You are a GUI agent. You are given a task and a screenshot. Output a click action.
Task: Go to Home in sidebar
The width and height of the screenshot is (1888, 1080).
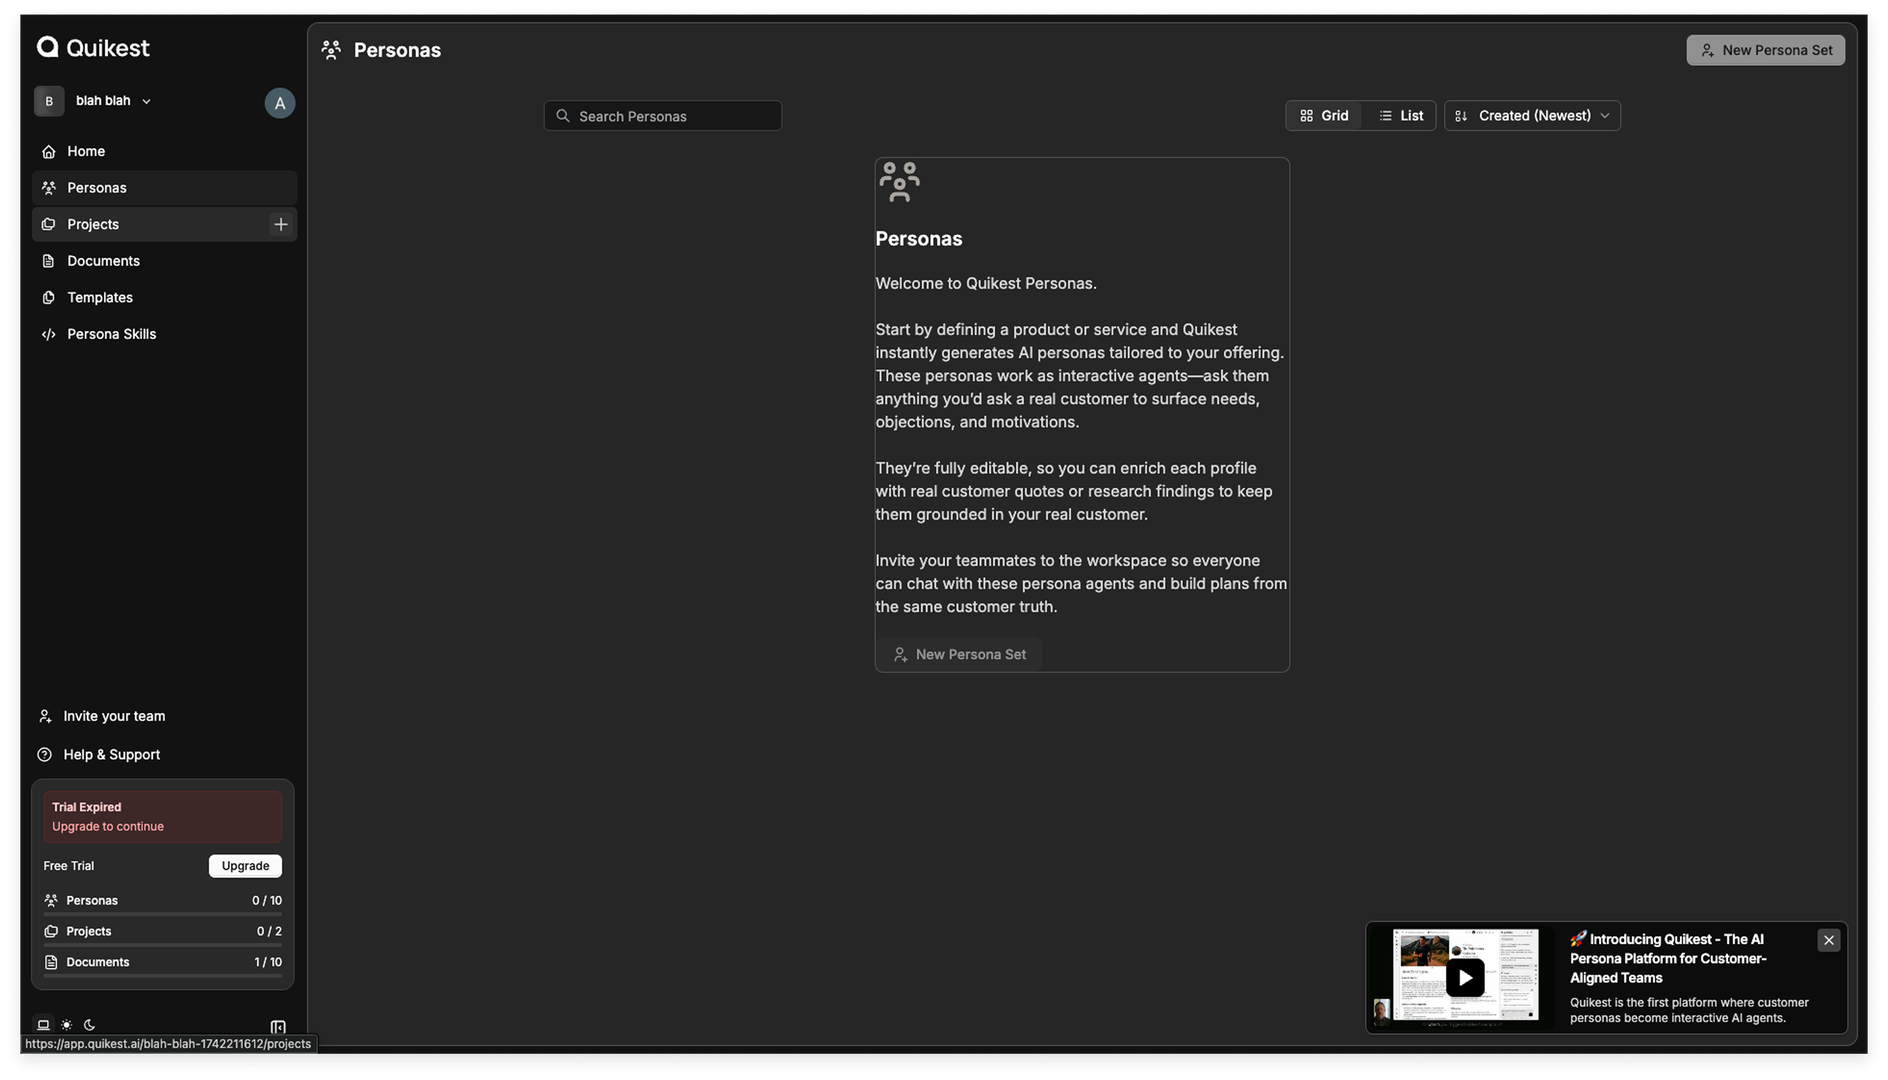coord(164,151)
